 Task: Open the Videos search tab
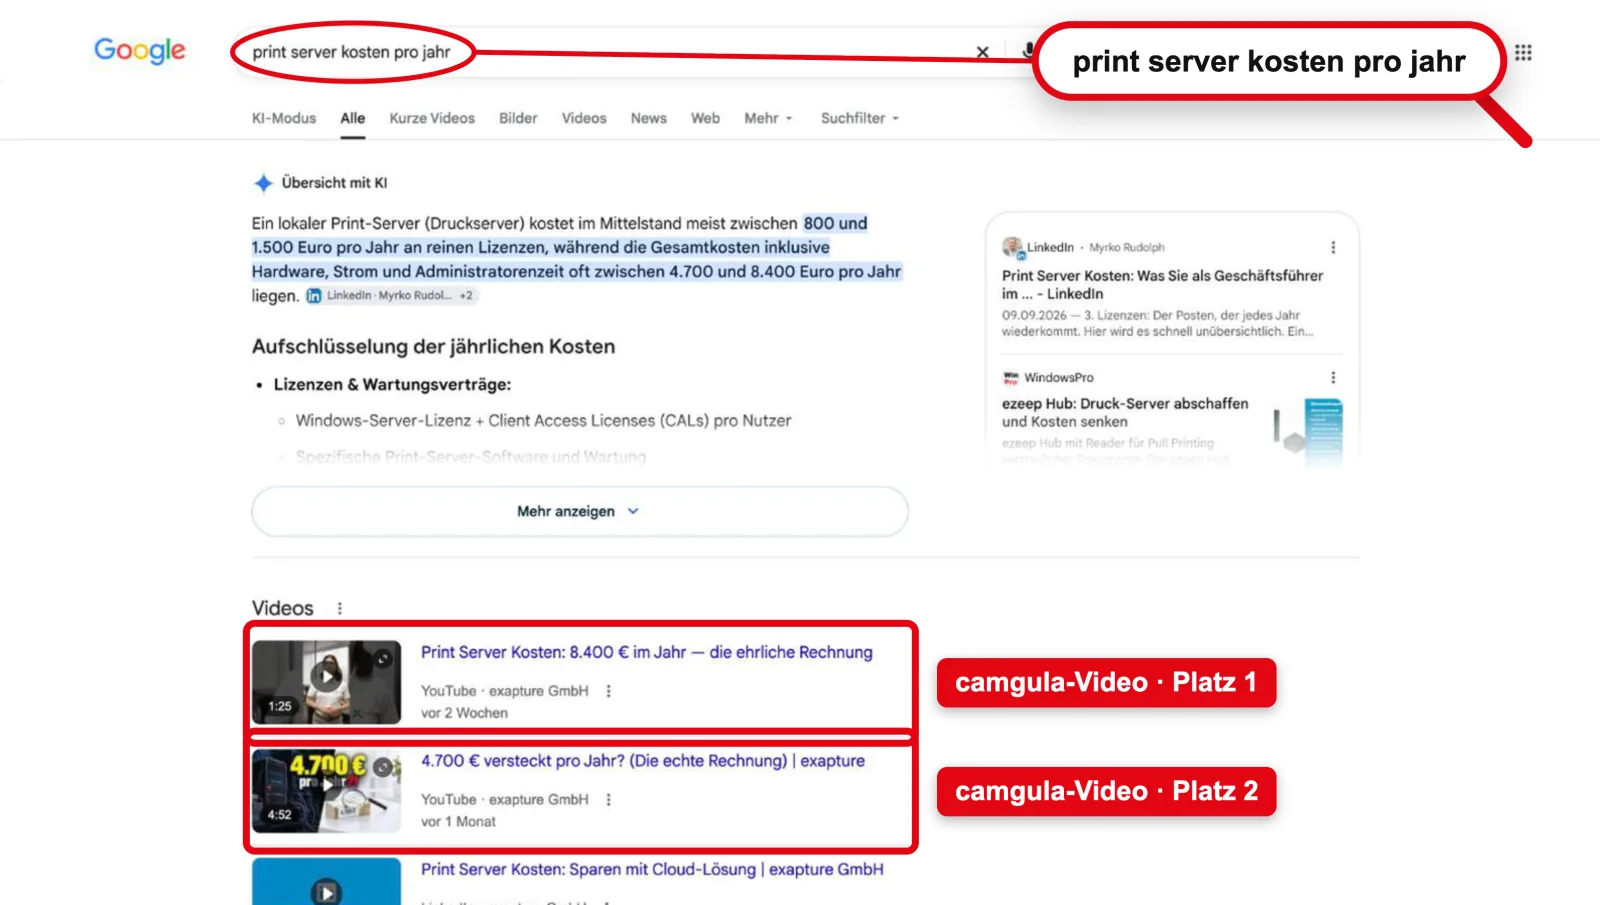pyautogui.click(x=584, y=118)
